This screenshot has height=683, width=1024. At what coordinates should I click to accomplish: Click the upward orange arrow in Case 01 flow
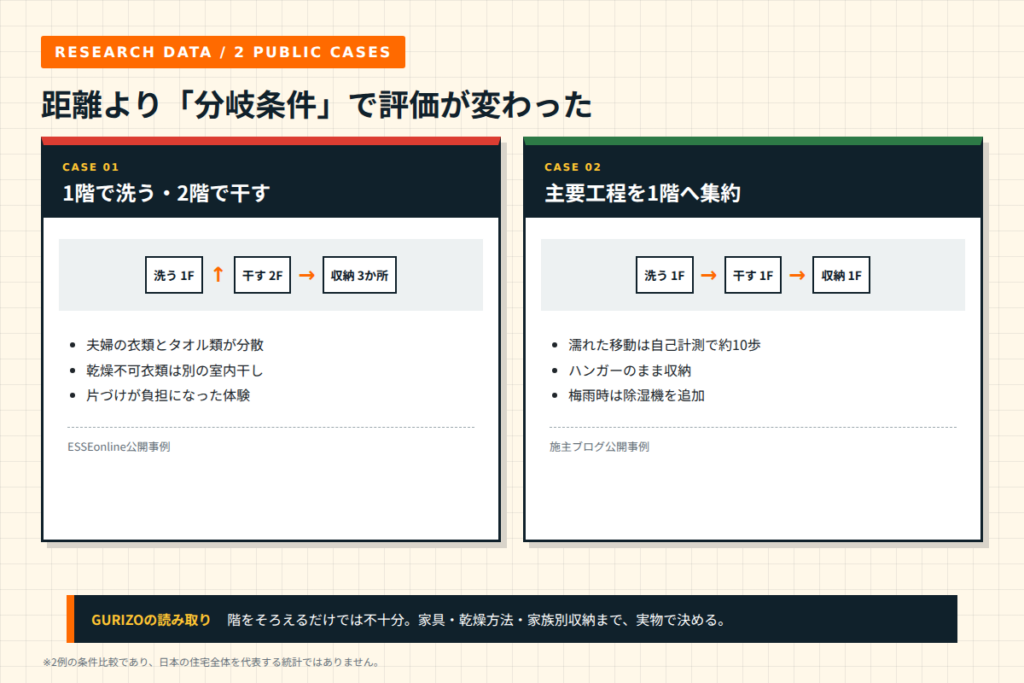click(218, 275)
